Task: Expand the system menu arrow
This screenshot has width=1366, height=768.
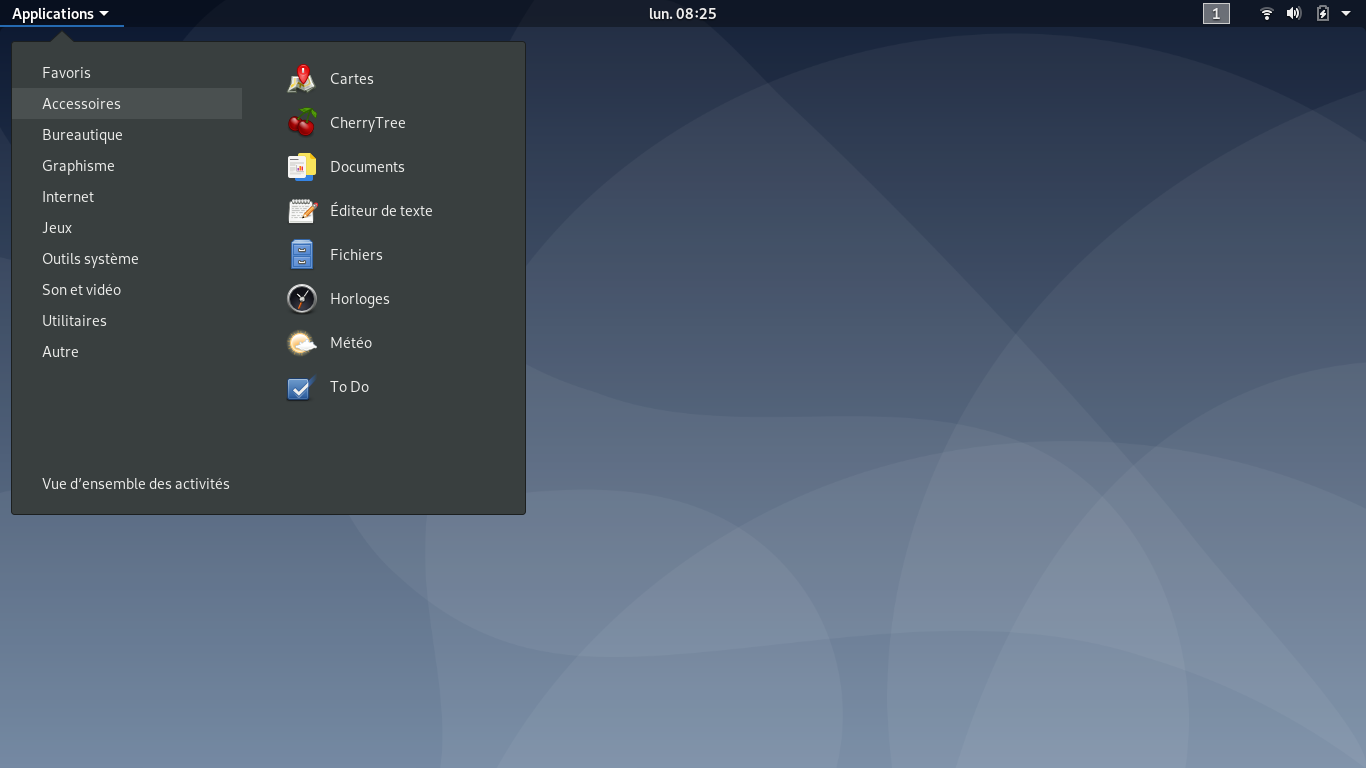Action: (1346, 13)
